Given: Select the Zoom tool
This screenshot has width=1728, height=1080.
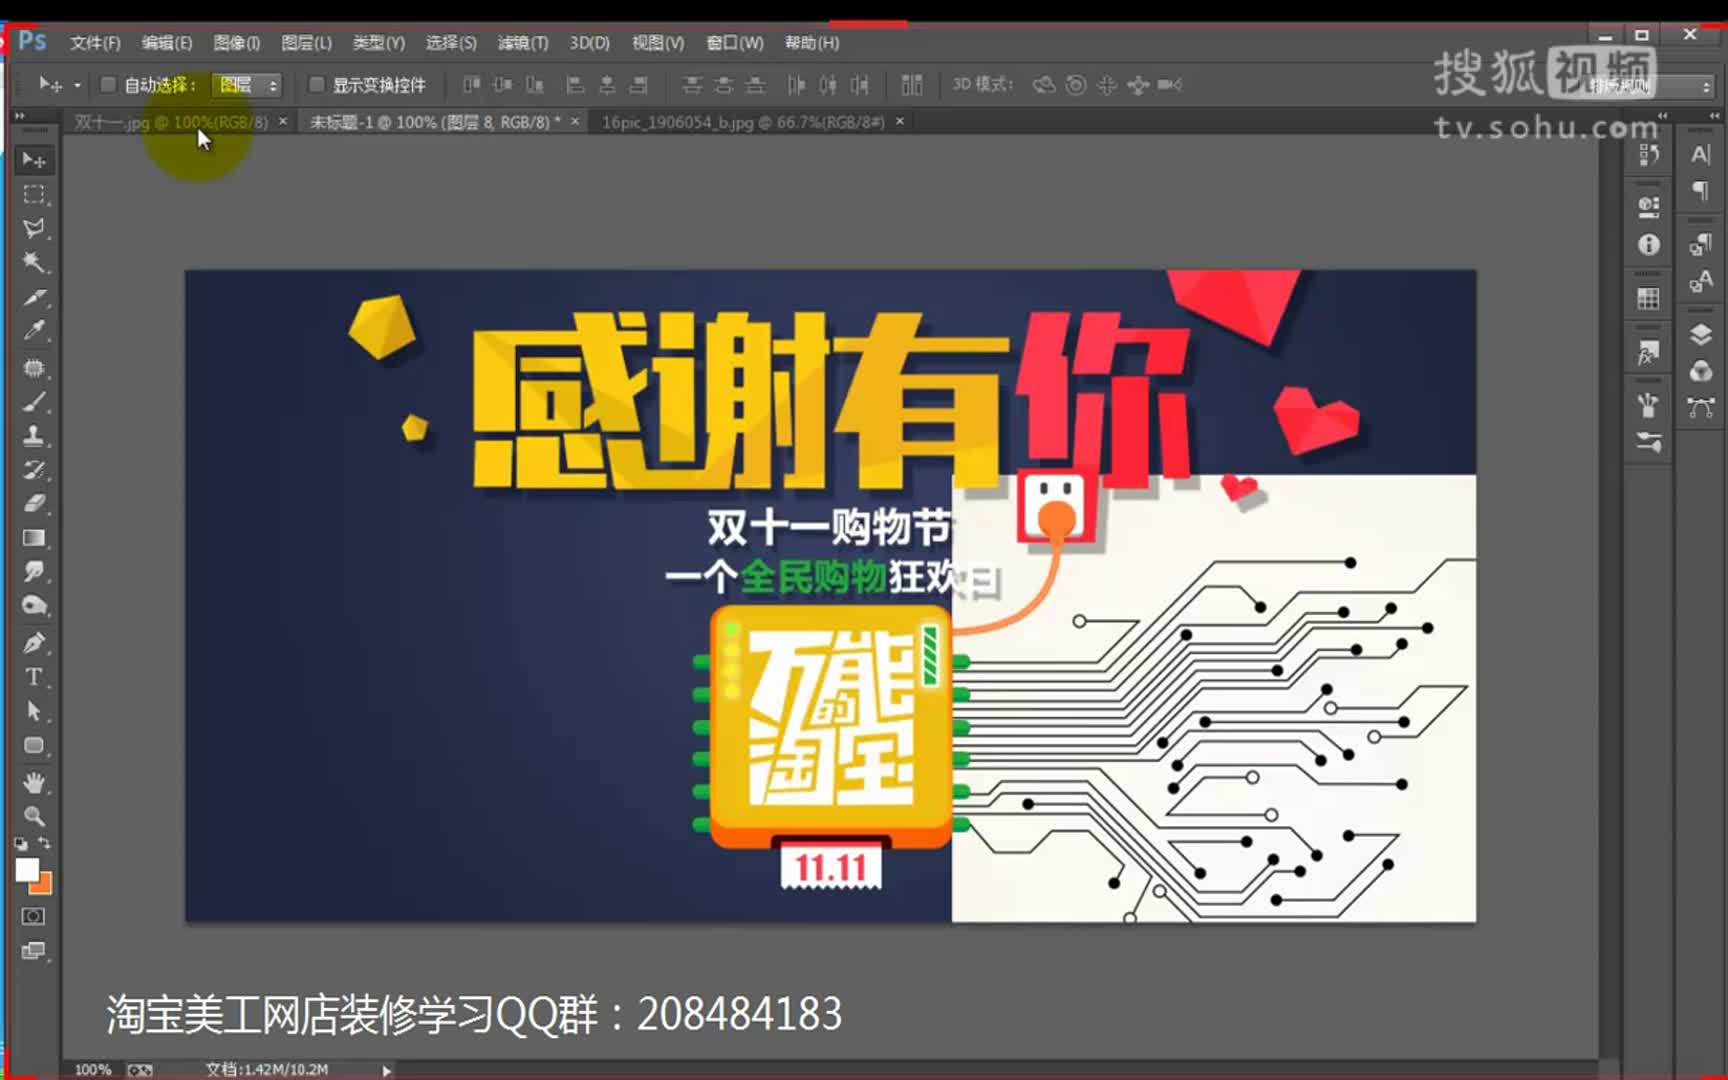Looking at the screenshot, I should (34, 816).
